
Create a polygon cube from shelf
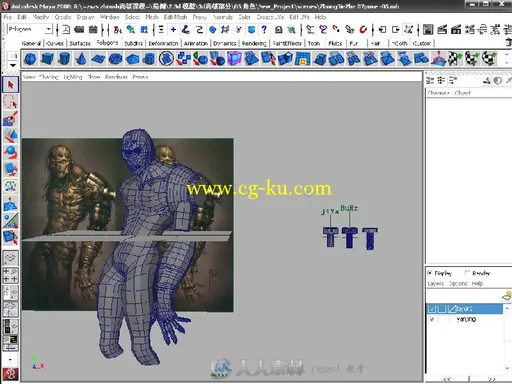pyautogui.click(x=47, y=59)
